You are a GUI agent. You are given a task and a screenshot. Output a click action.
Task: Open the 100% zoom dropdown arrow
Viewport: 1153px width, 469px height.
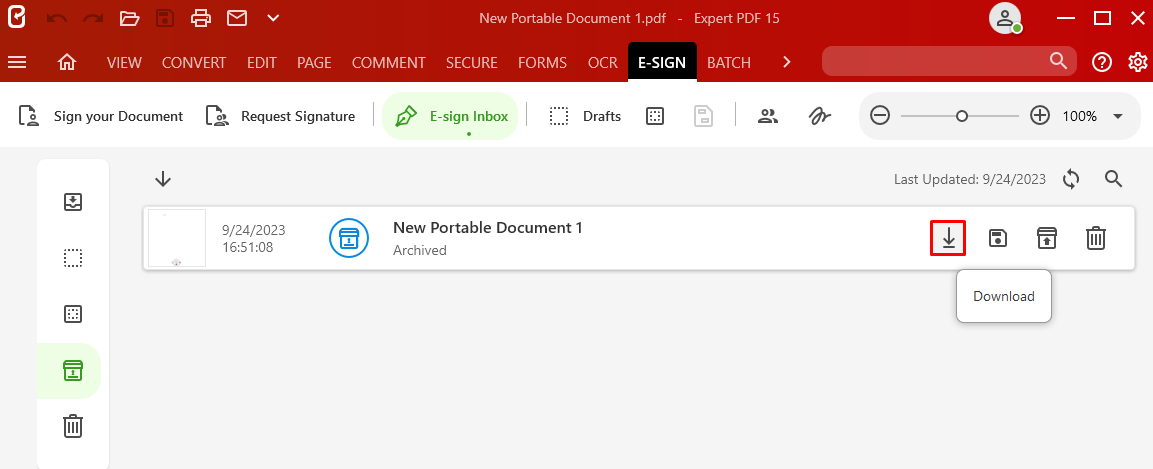[x=1118, y=116]
